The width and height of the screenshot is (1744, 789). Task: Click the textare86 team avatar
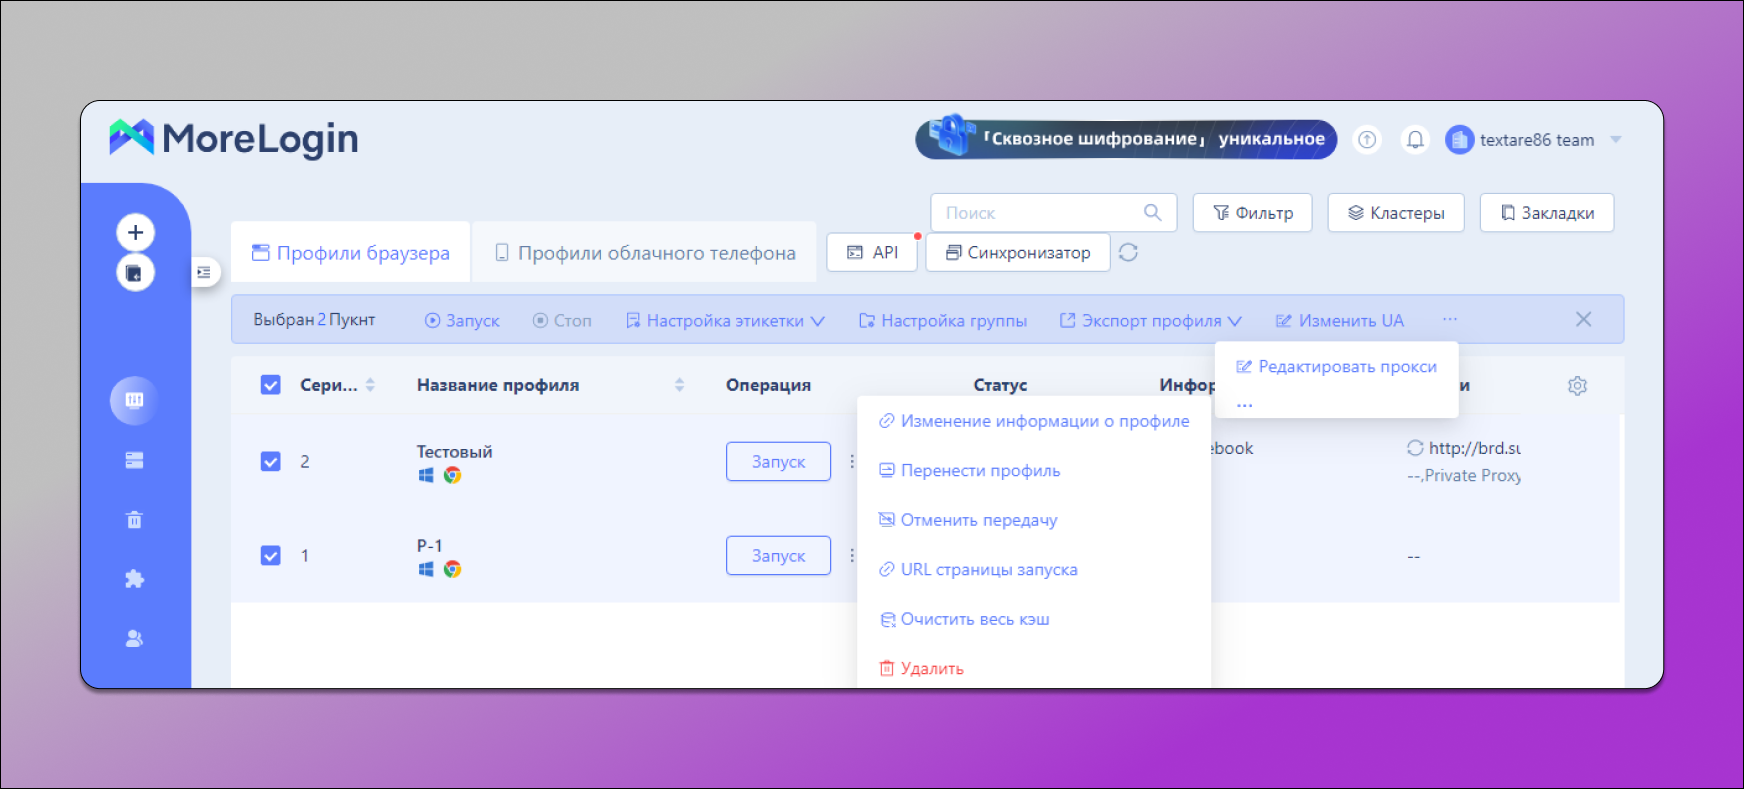1460,140
